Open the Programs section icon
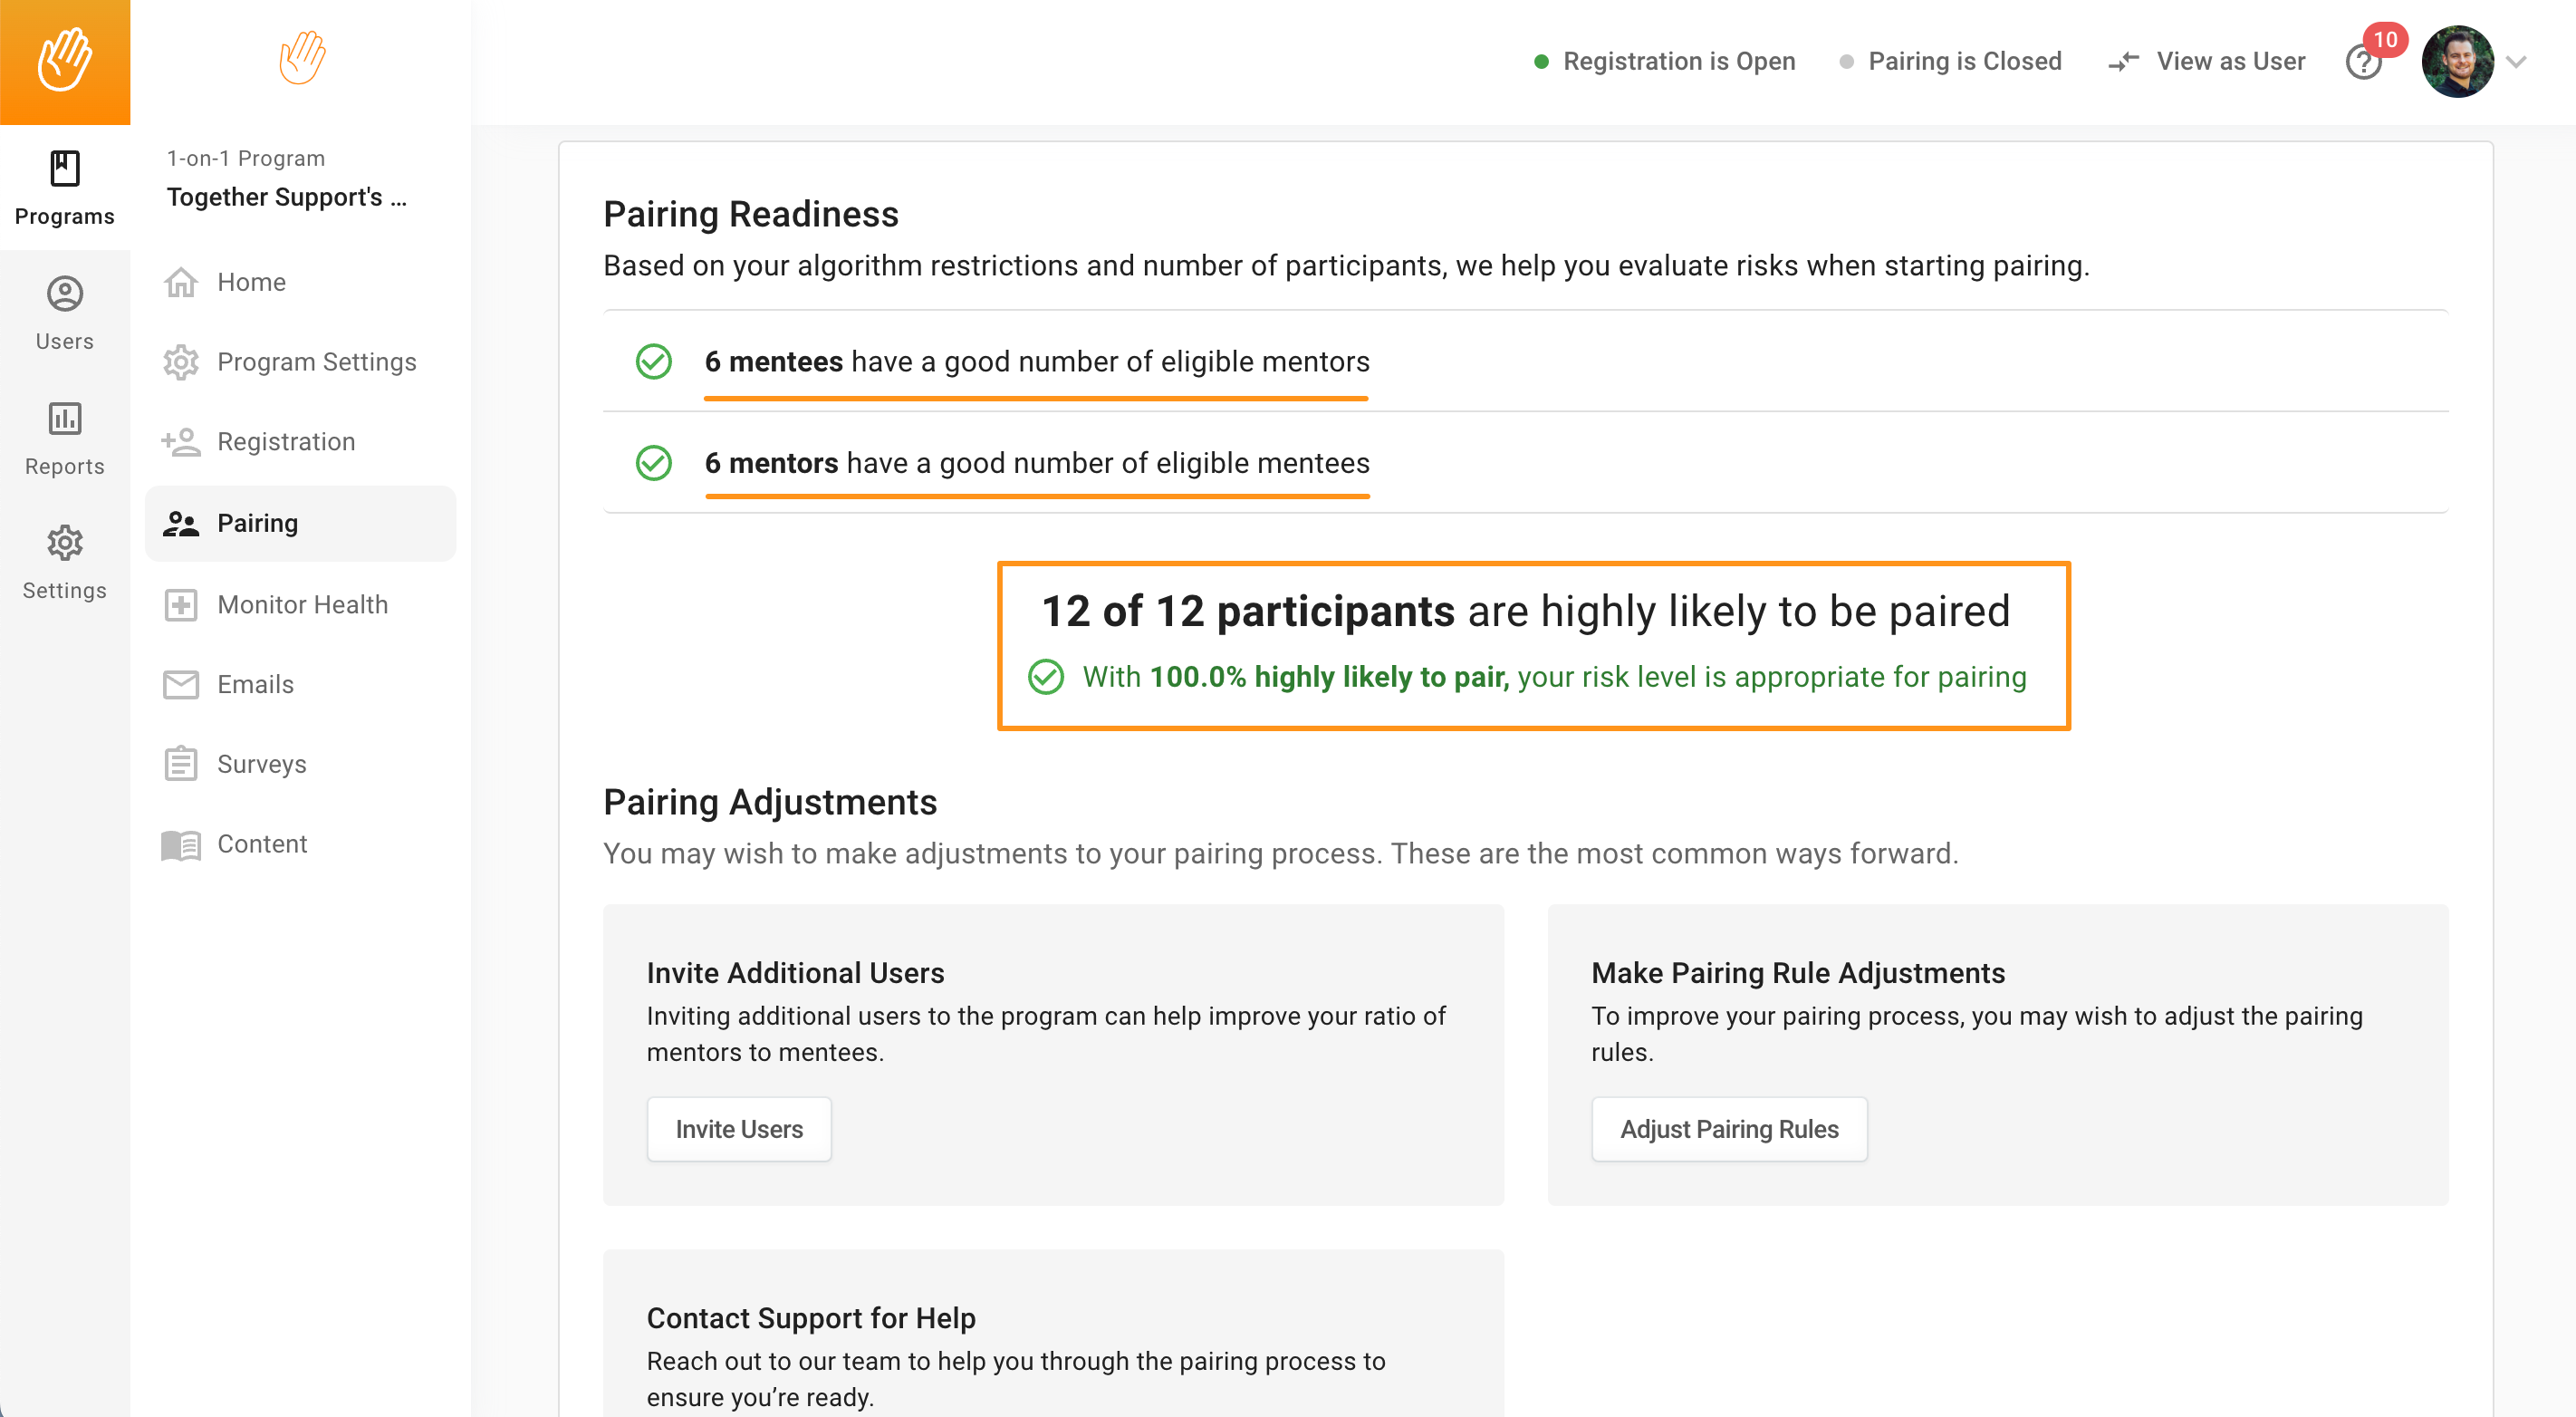 click(x=65, y=168)
